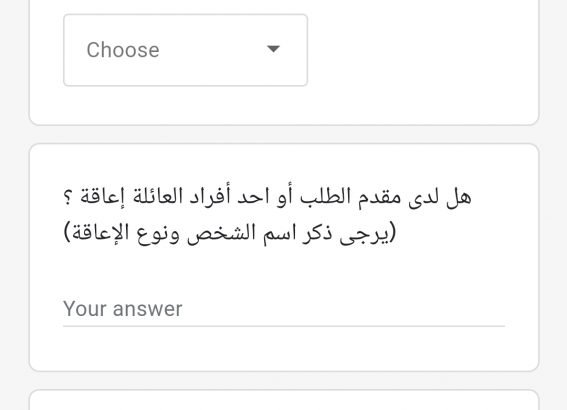
Task: Click the hint text يرجى ذكر اسم الشخص
Action: [x=291, y=234]
